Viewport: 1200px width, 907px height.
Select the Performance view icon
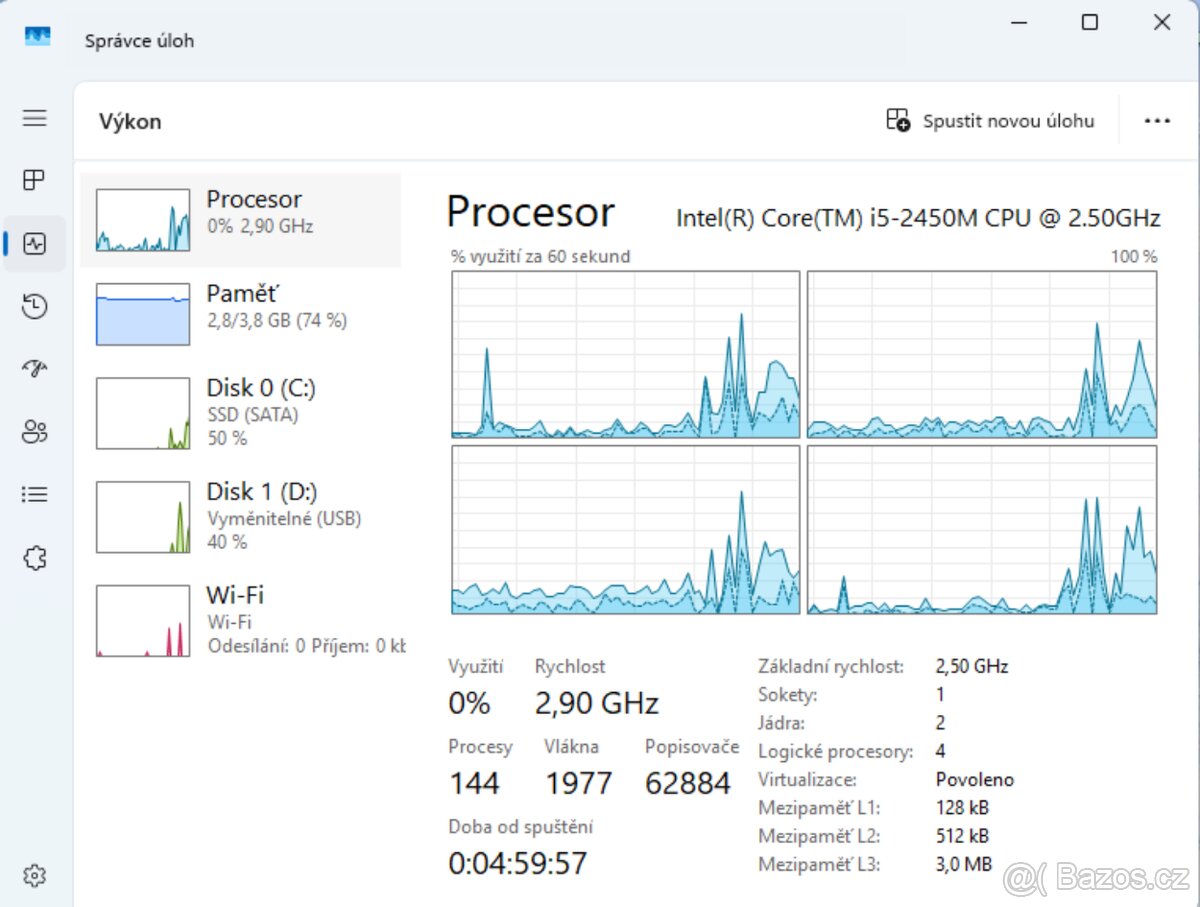(34, 243)
